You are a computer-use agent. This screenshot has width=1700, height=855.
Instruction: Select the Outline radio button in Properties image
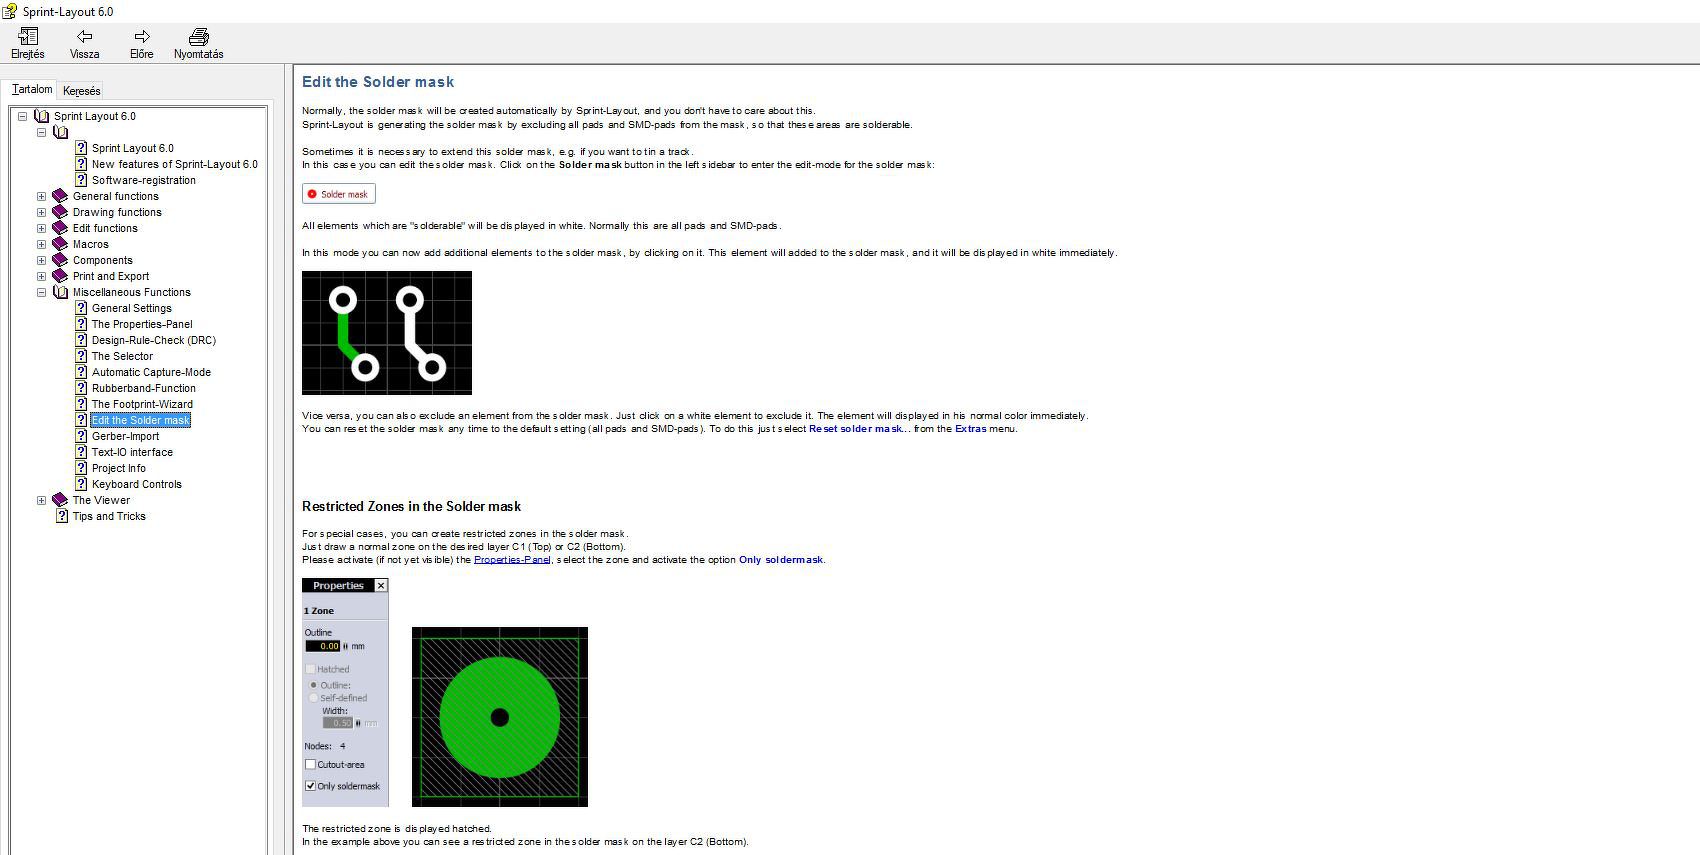(x=314, y=685)
